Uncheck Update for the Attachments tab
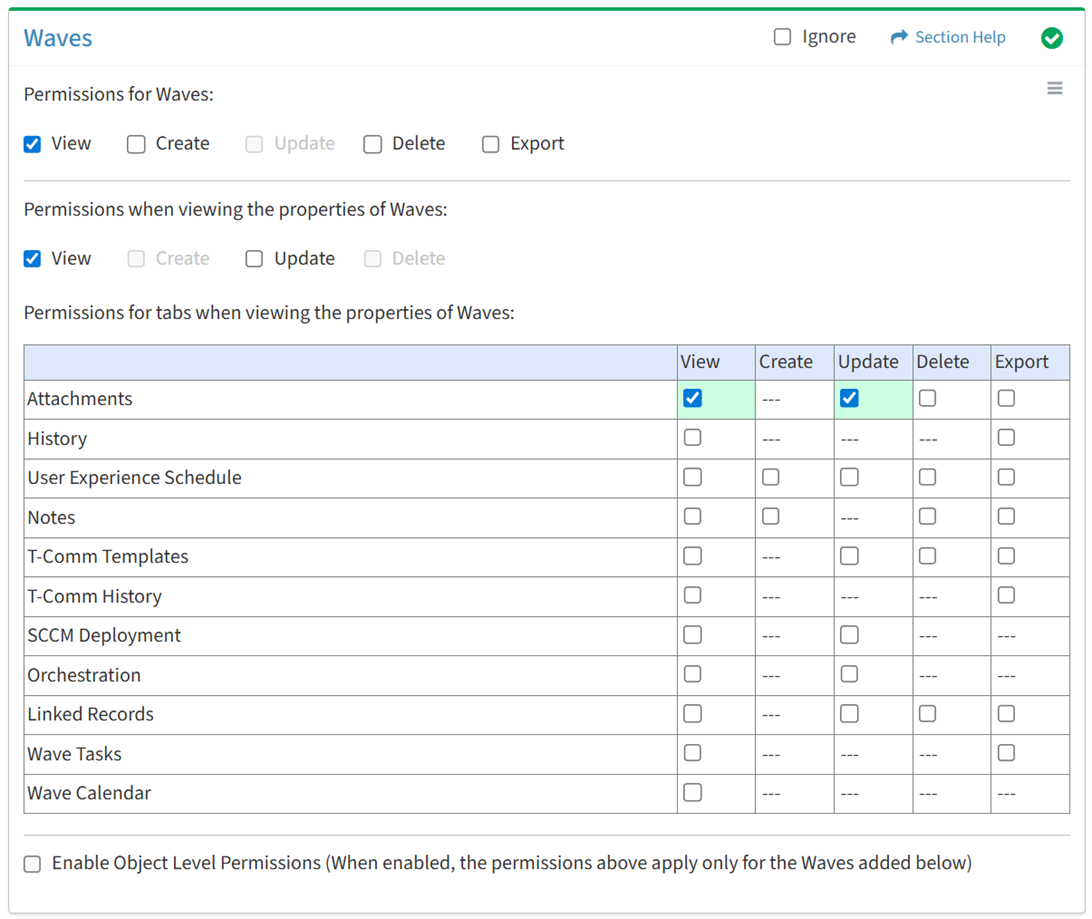The height and width of the screenshot is (919, 1092). tap(849, 398)
